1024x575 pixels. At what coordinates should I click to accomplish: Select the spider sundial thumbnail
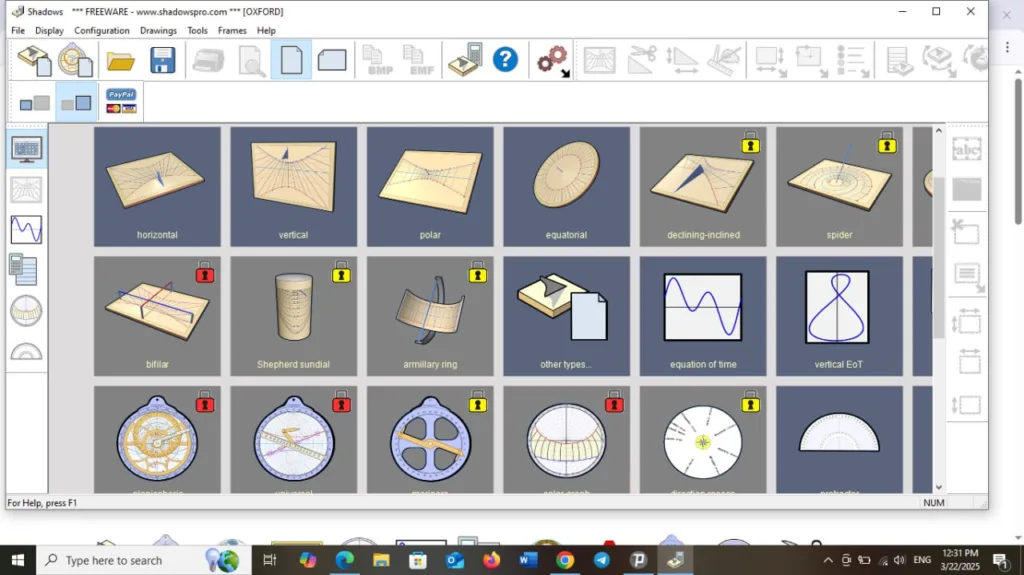840,187
